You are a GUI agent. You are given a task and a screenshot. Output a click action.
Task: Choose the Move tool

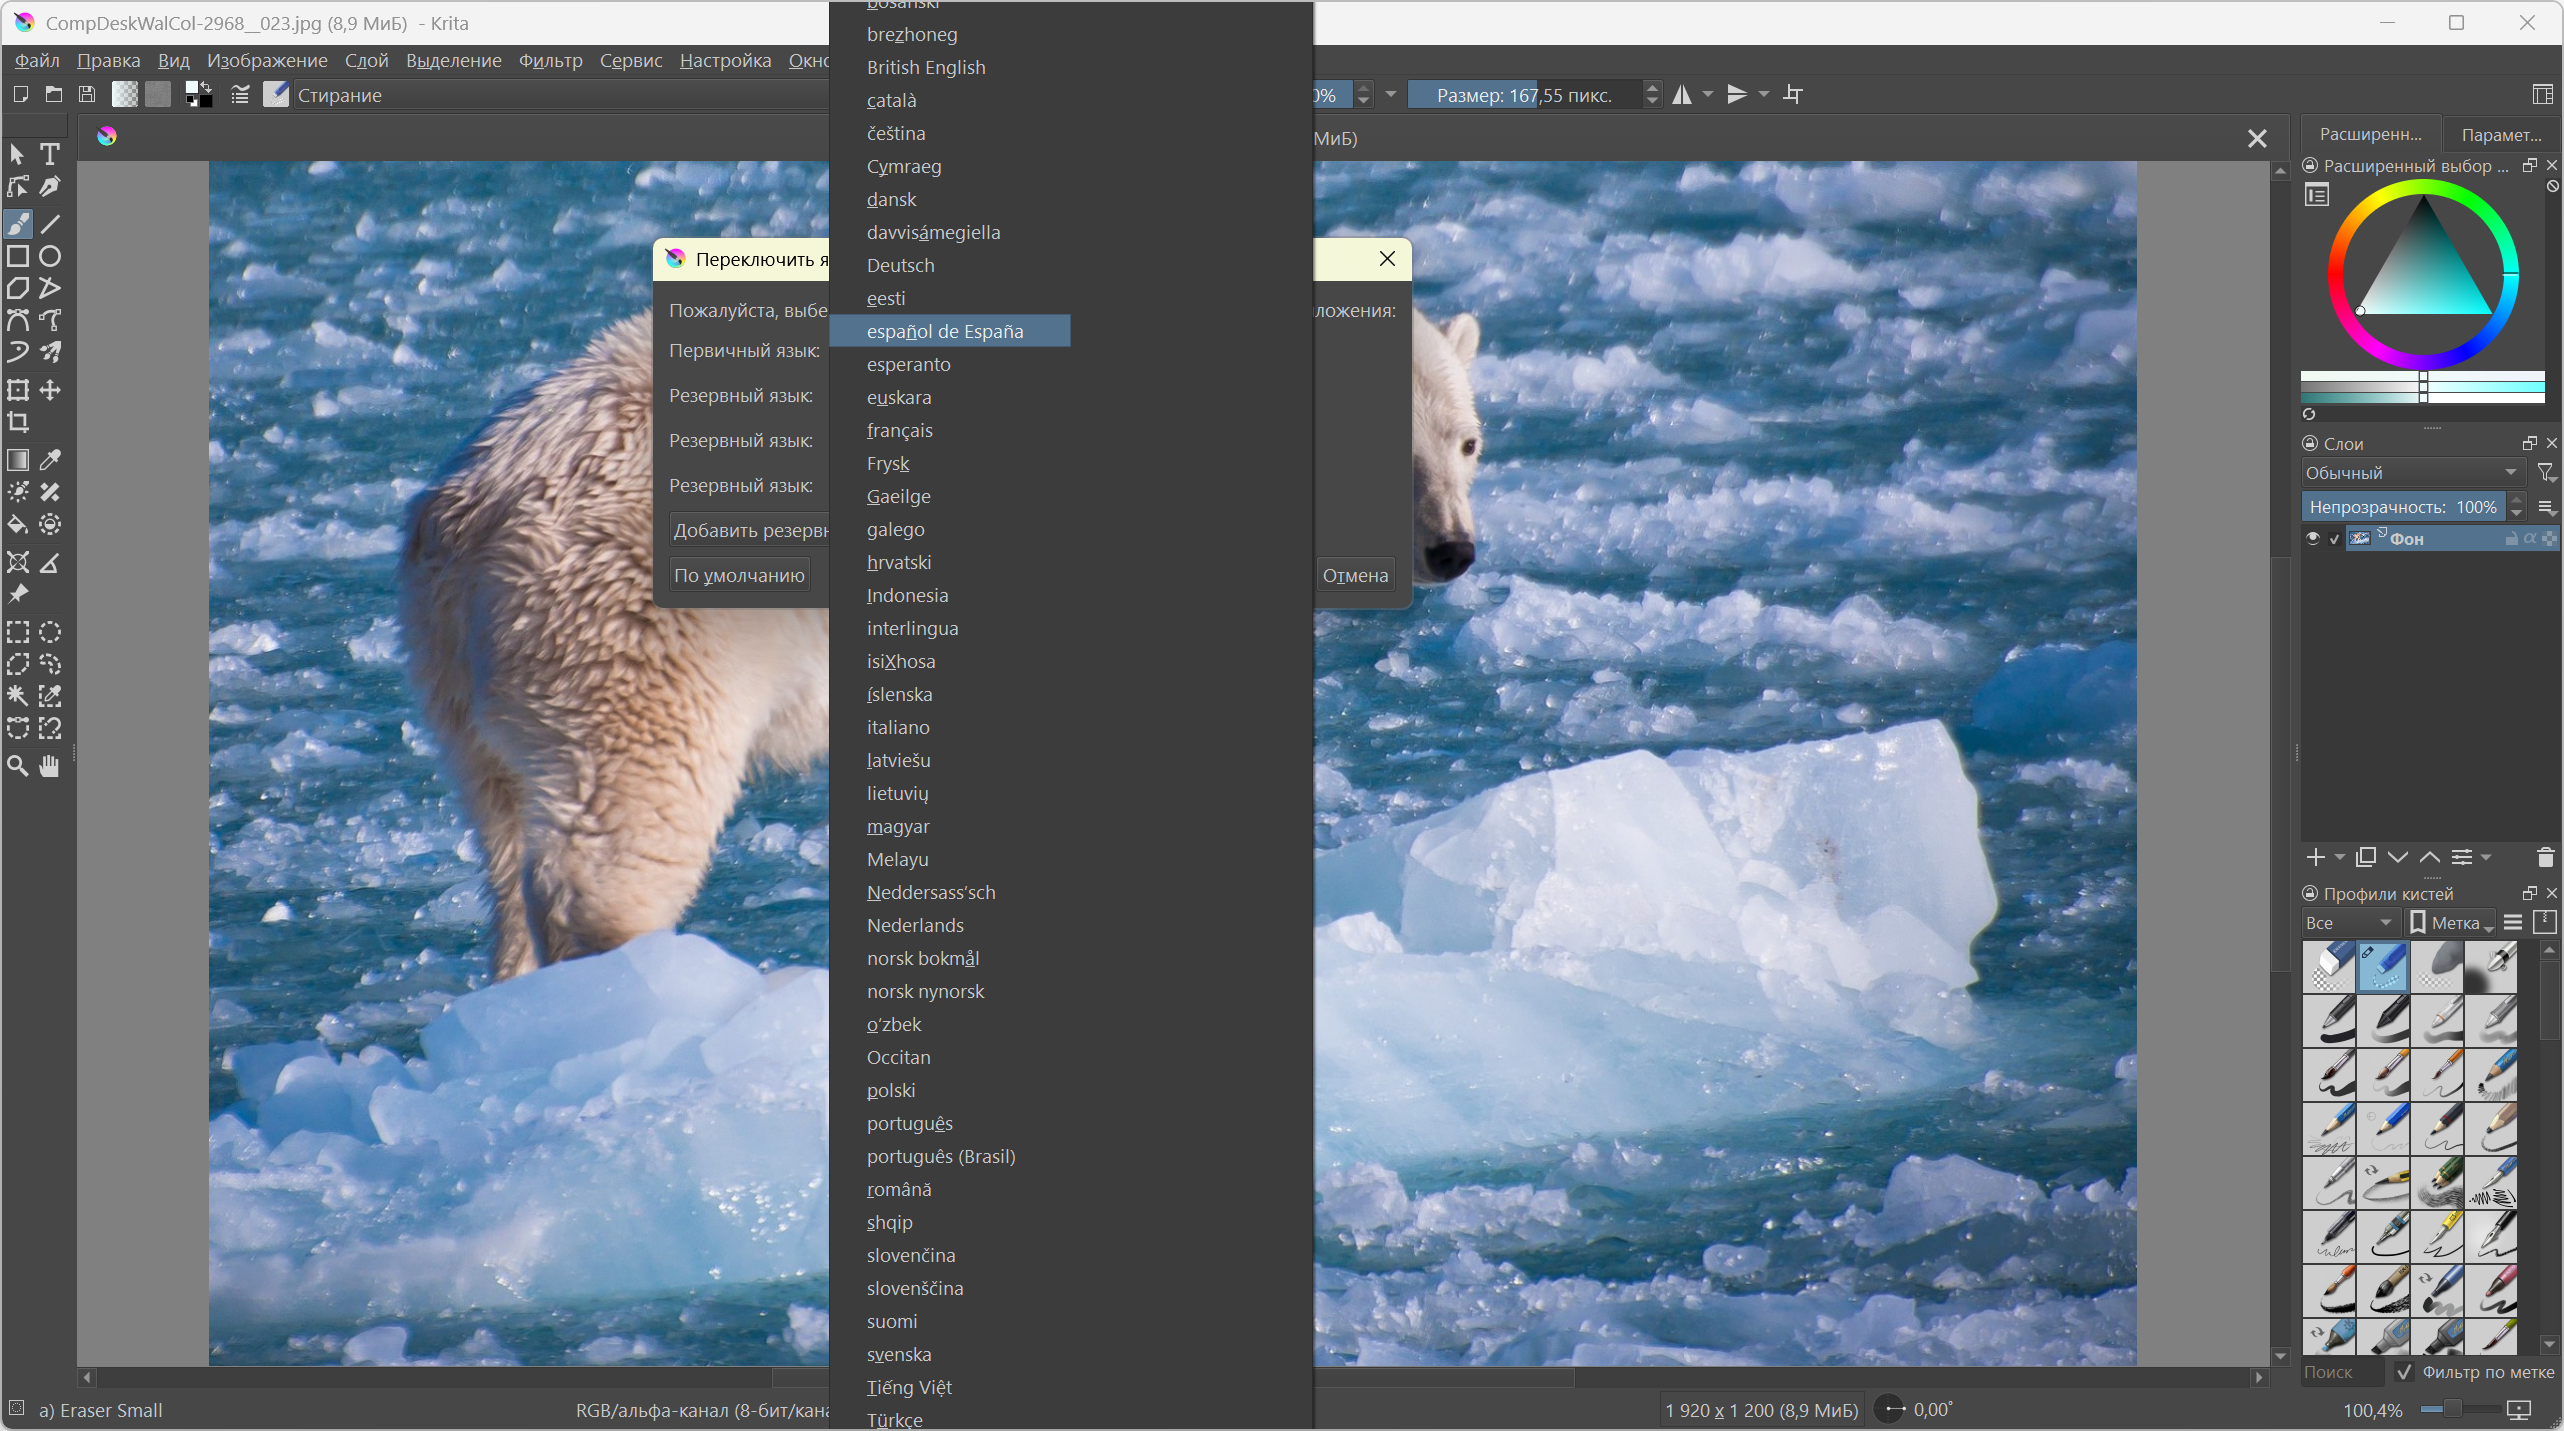pos(50,391)
